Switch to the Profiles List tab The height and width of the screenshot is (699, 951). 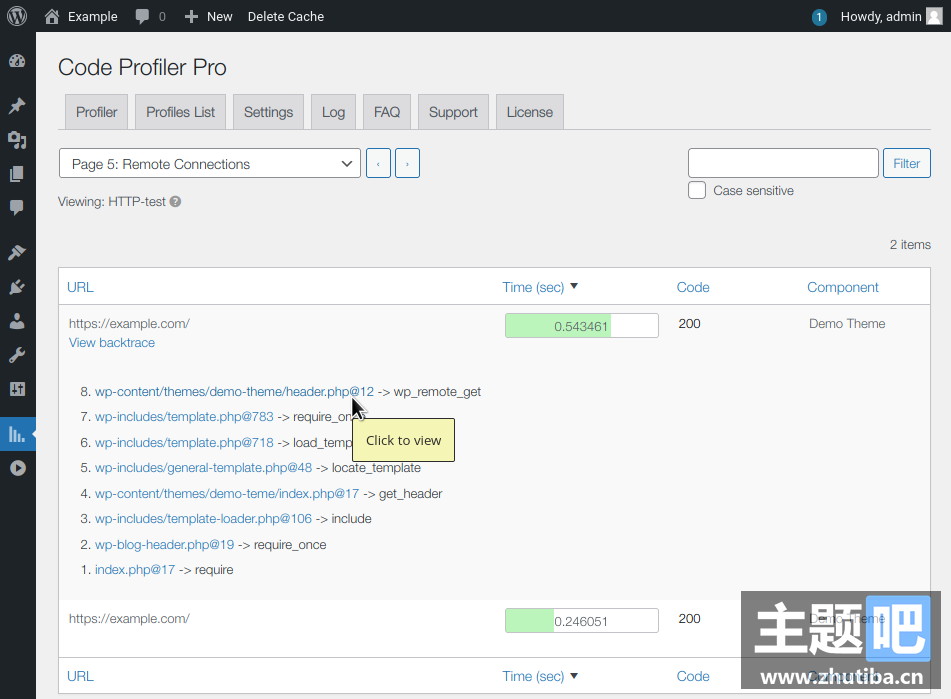[x=180, y=112]
